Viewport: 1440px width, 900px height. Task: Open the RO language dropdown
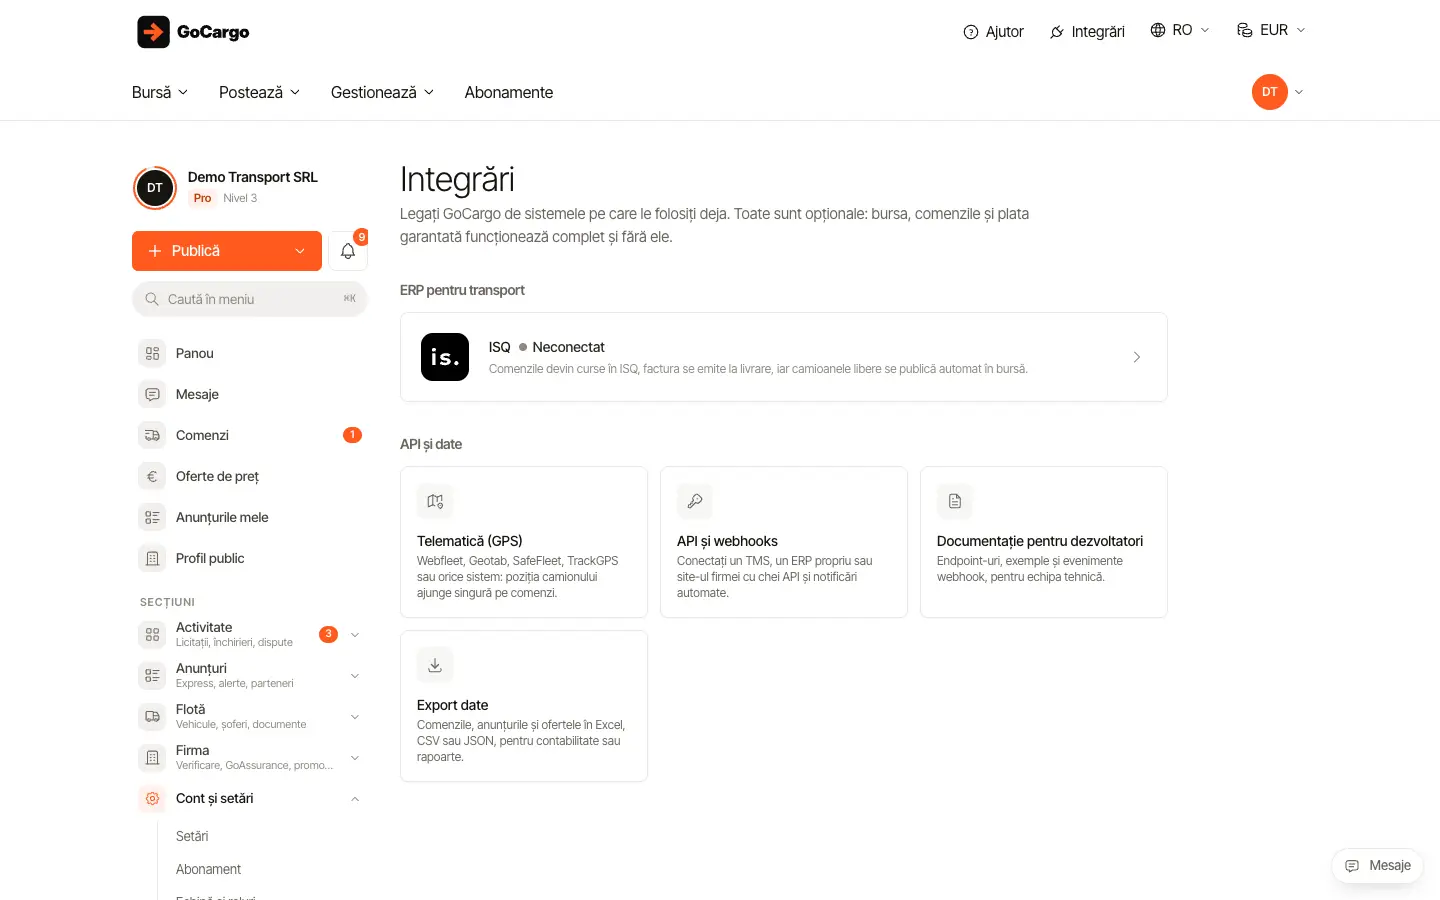coord(1180,30)
